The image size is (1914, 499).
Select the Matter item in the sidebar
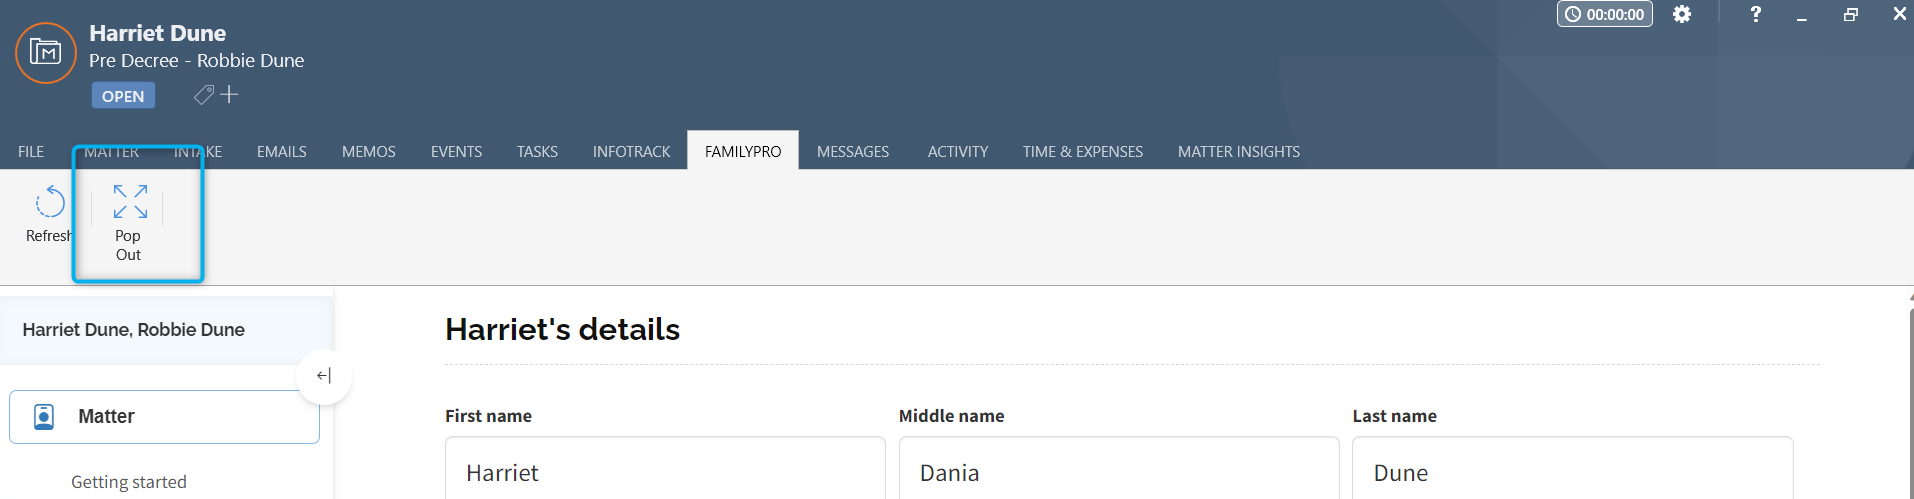pyautogui.click(x=164, y=417)
